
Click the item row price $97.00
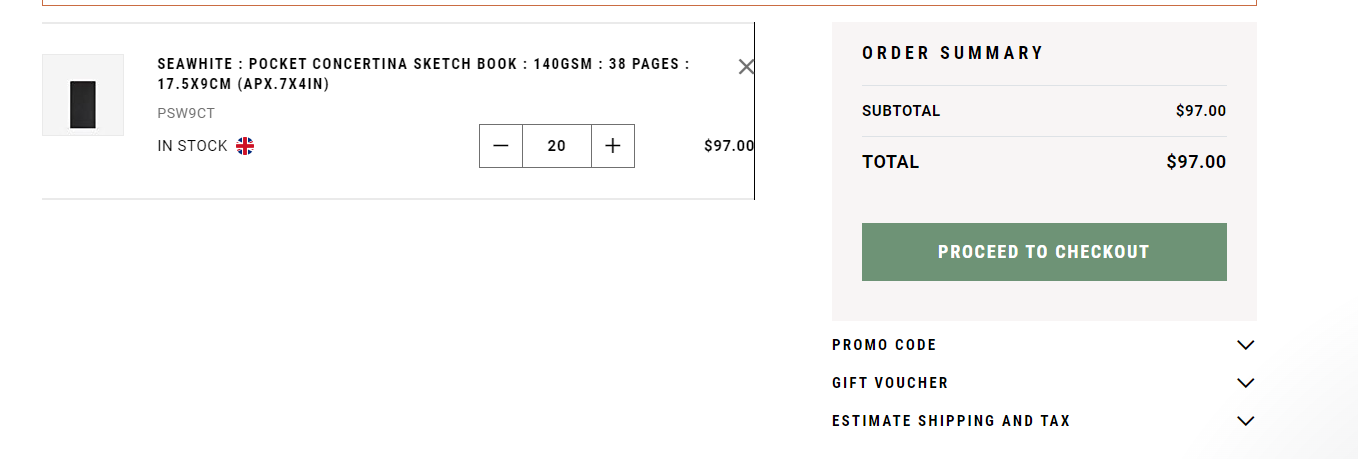(729, 146)
